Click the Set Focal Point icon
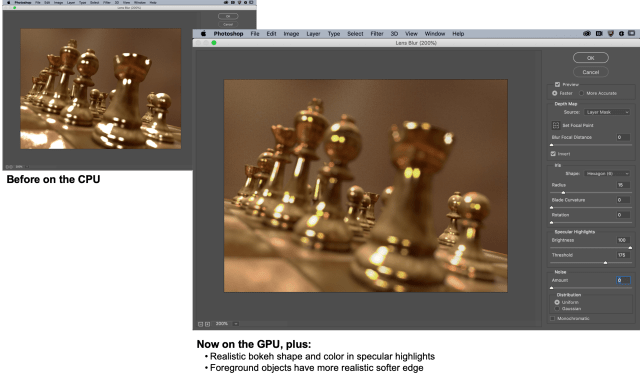The height and width of the screenshot is (378, 640). click(x=556, y=125)
